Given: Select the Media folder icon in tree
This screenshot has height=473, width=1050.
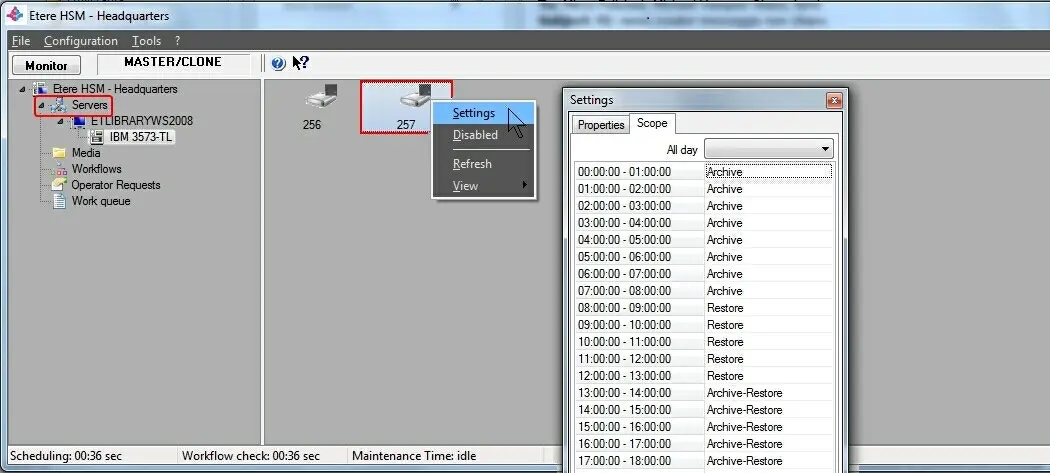Looking at the screenshot, I should pyautogui.click(x=59, y=153).
